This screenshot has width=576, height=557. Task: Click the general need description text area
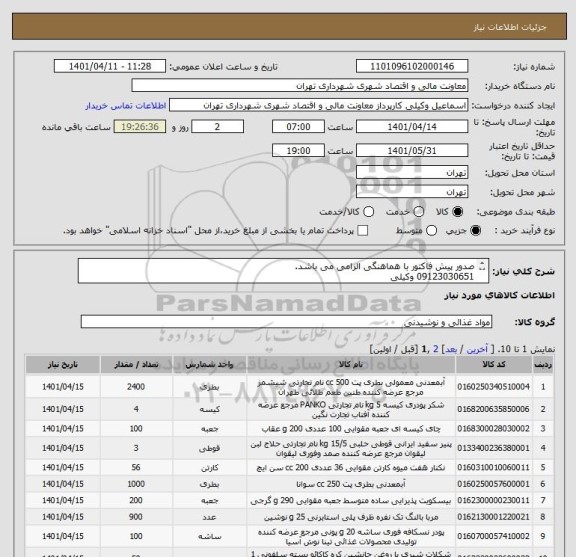point(283,271)
